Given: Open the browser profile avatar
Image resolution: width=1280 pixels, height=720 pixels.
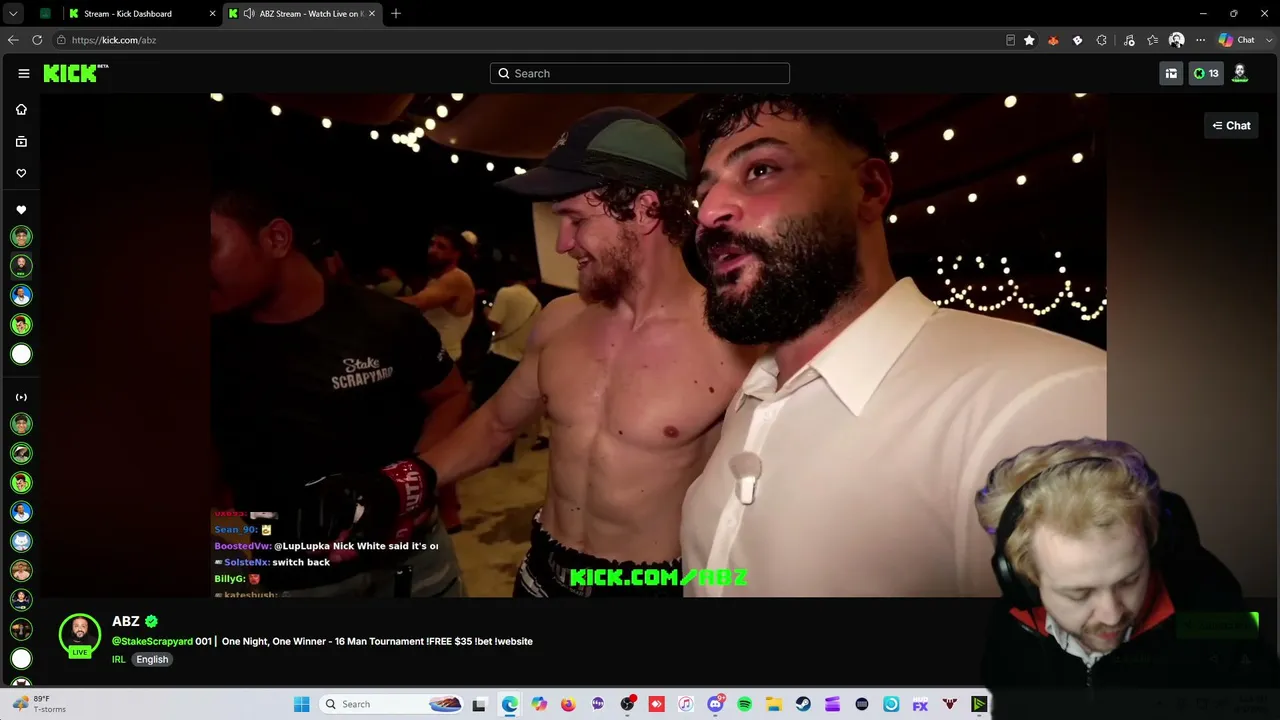Looking at the screenshot, I should (x=1177, y=40).
